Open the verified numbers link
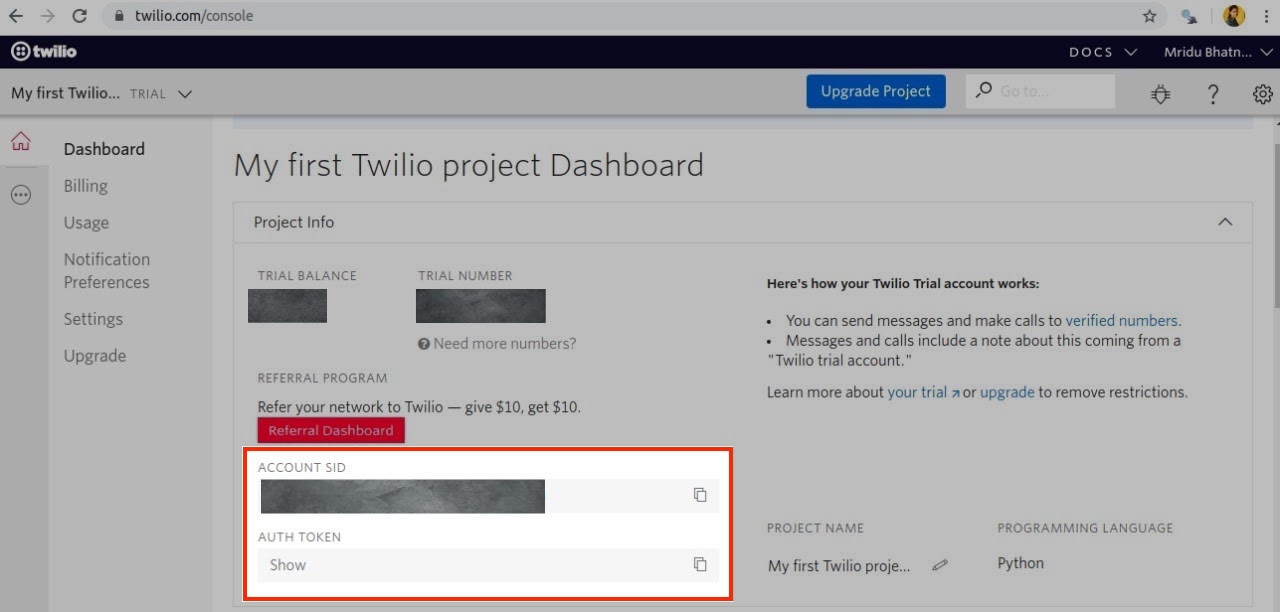This screenshot has height=612, width=1280. tap(1121, 321)
